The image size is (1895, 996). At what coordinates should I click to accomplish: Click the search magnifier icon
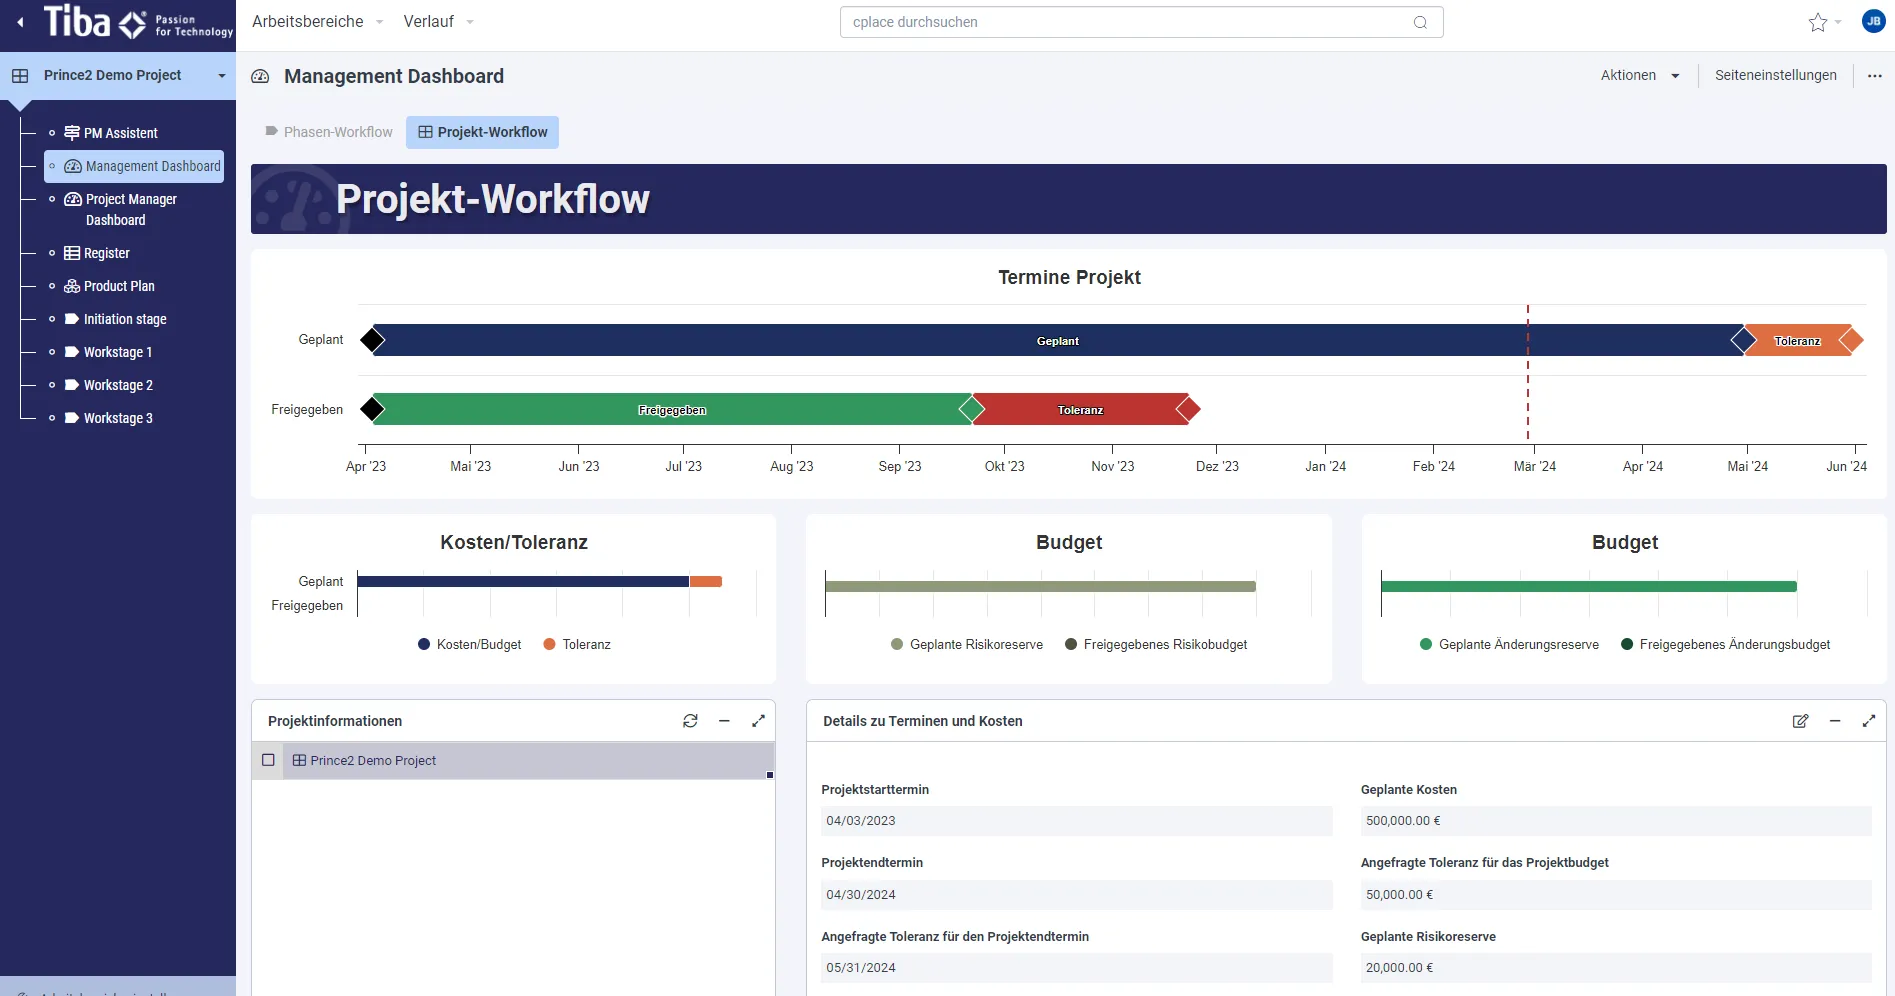(1419, 21)
